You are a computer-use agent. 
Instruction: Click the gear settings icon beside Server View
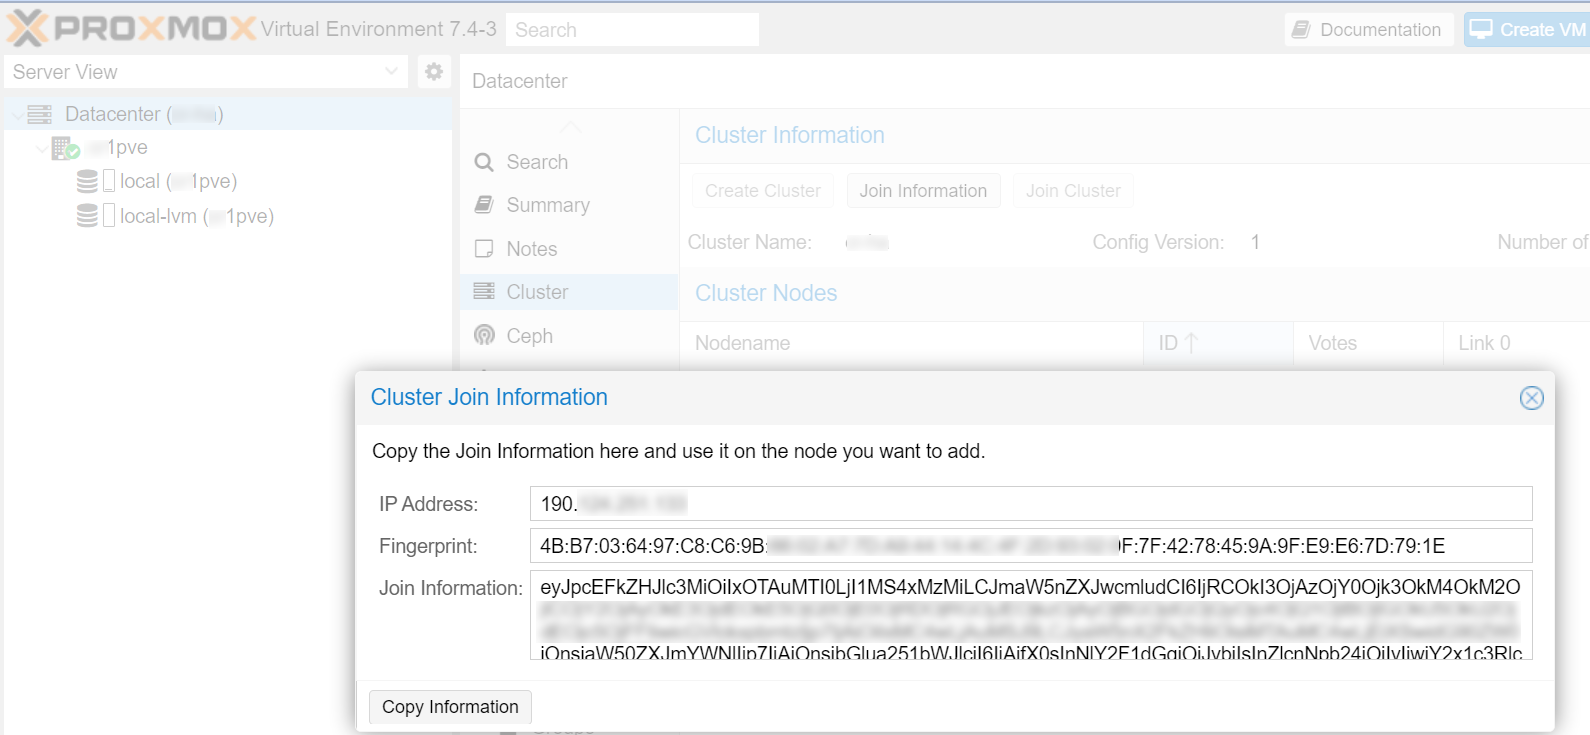click(x=434, y=72)
